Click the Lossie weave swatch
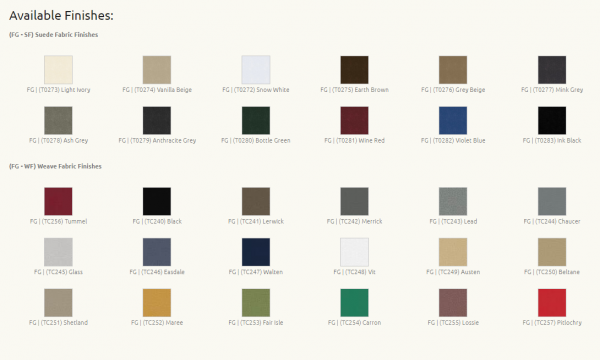 point(453,303)
